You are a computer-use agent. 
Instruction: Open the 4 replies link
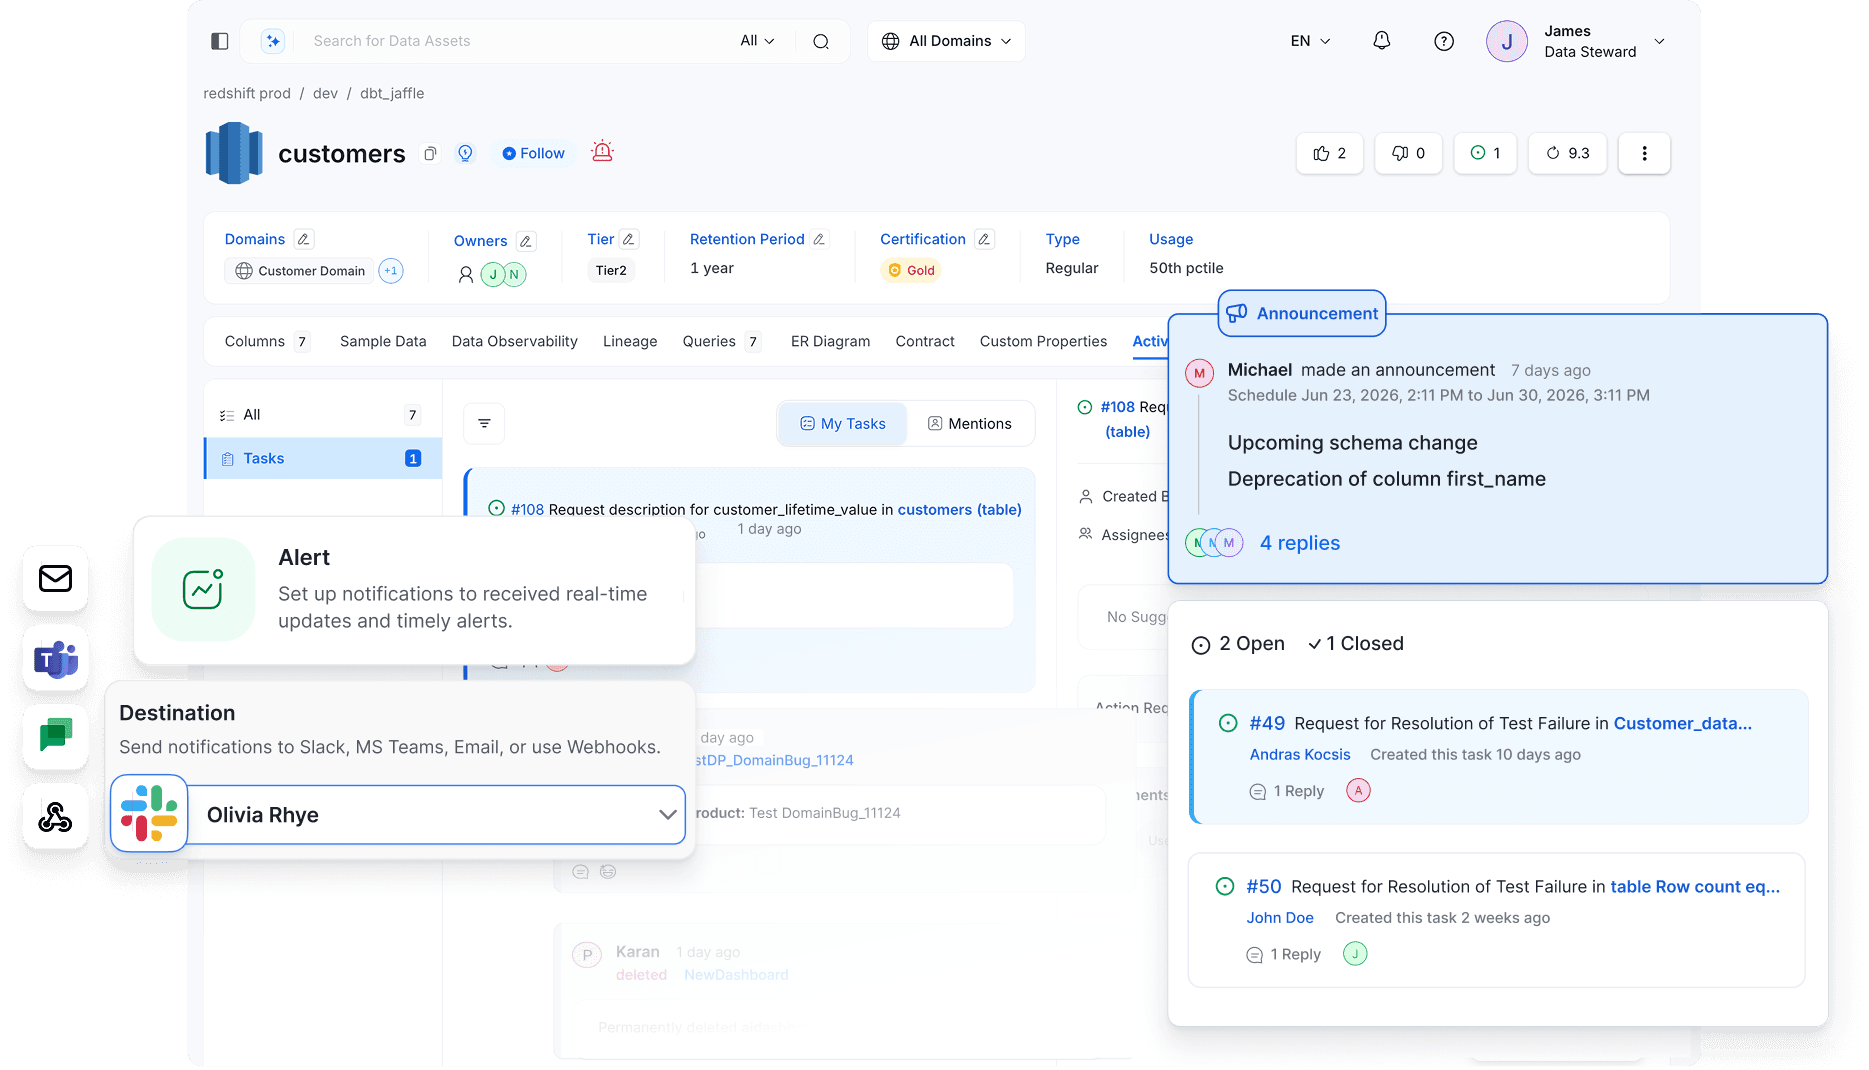click(1299, 543)
